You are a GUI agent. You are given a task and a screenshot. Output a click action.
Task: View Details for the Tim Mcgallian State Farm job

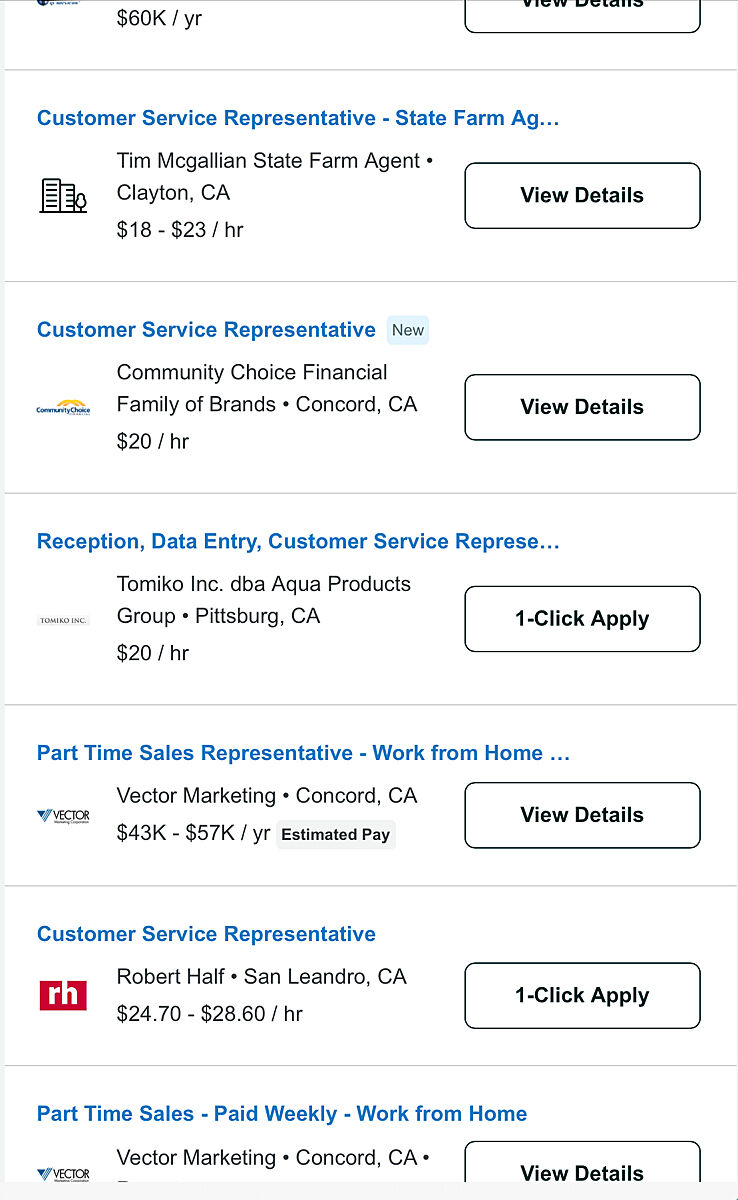pyautogui.click(x=582, y=195)
